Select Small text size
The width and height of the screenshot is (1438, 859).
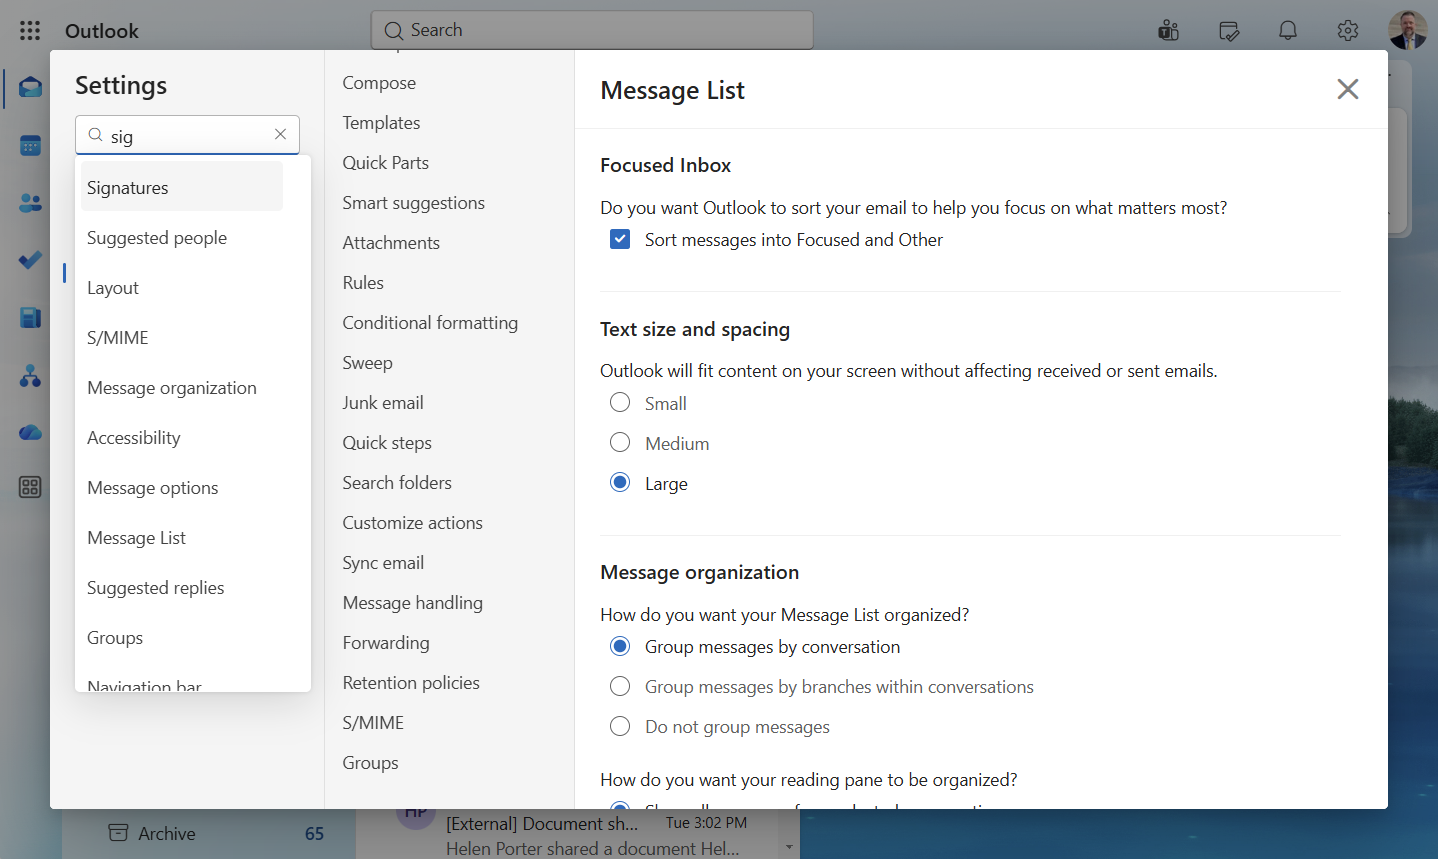pos(620,402)
